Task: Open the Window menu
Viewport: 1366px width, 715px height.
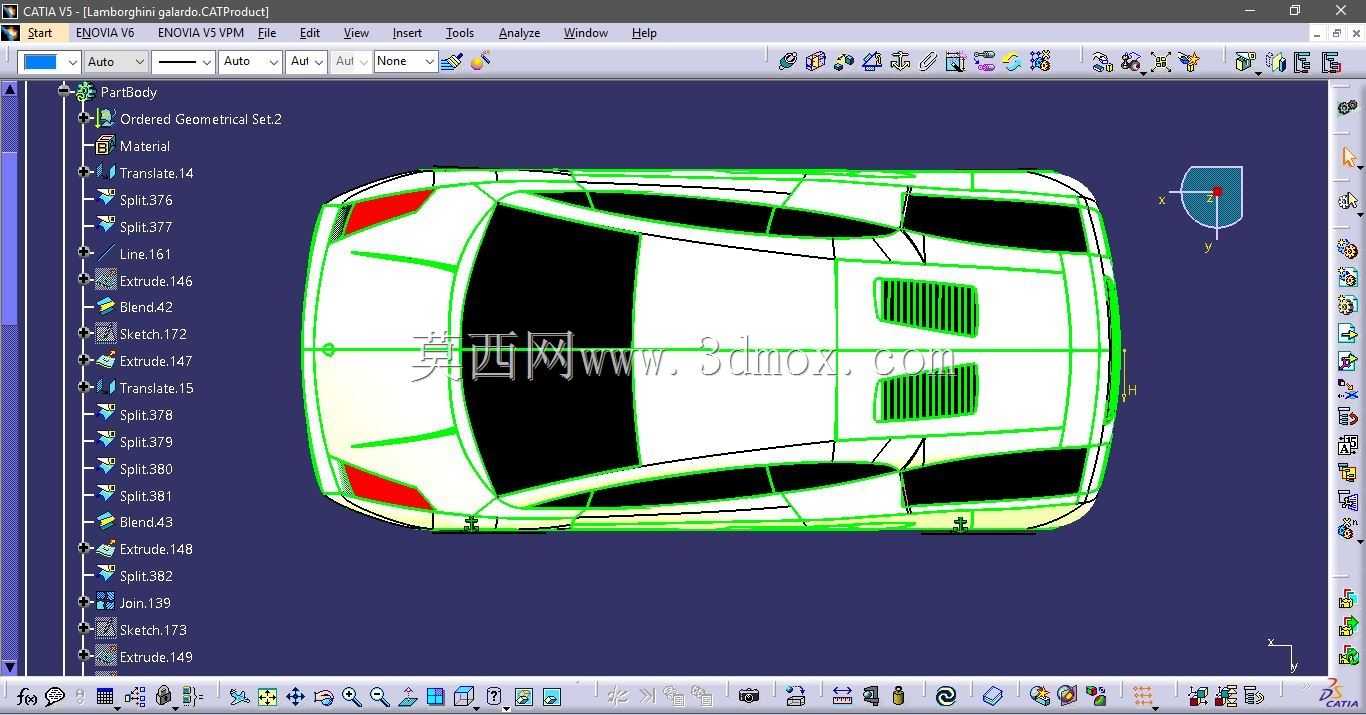Action: pyautogui.click(x=586, y=33)
